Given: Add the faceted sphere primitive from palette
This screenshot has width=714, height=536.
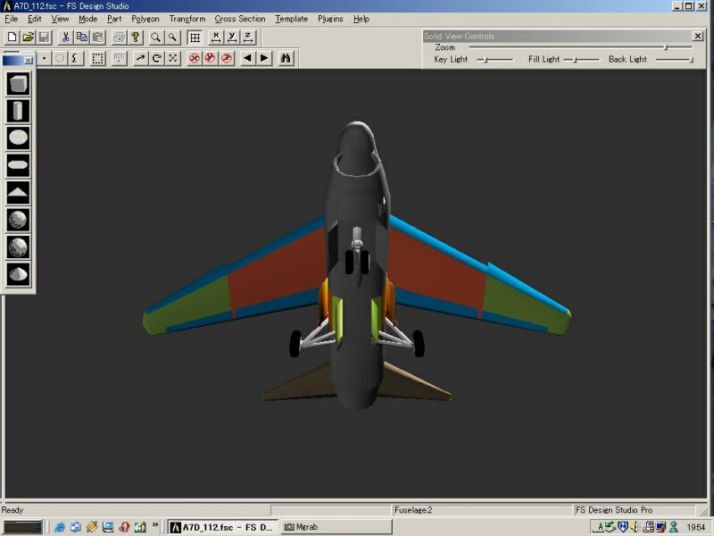Looking at the screenshot, I should [18, 220].
